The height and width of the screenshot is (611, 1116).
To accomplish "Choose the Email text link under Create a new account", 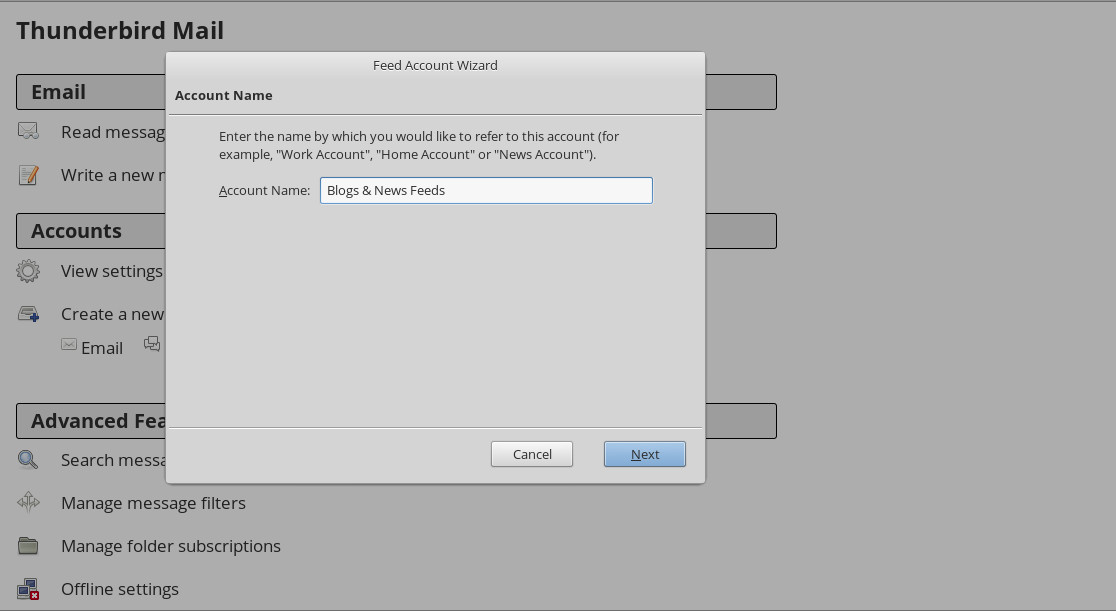I will 102,348.
